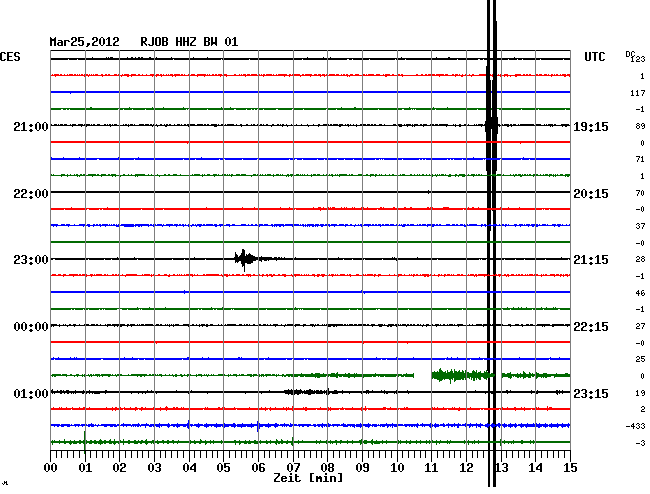Pick minute 05 on the time axis

223,468
